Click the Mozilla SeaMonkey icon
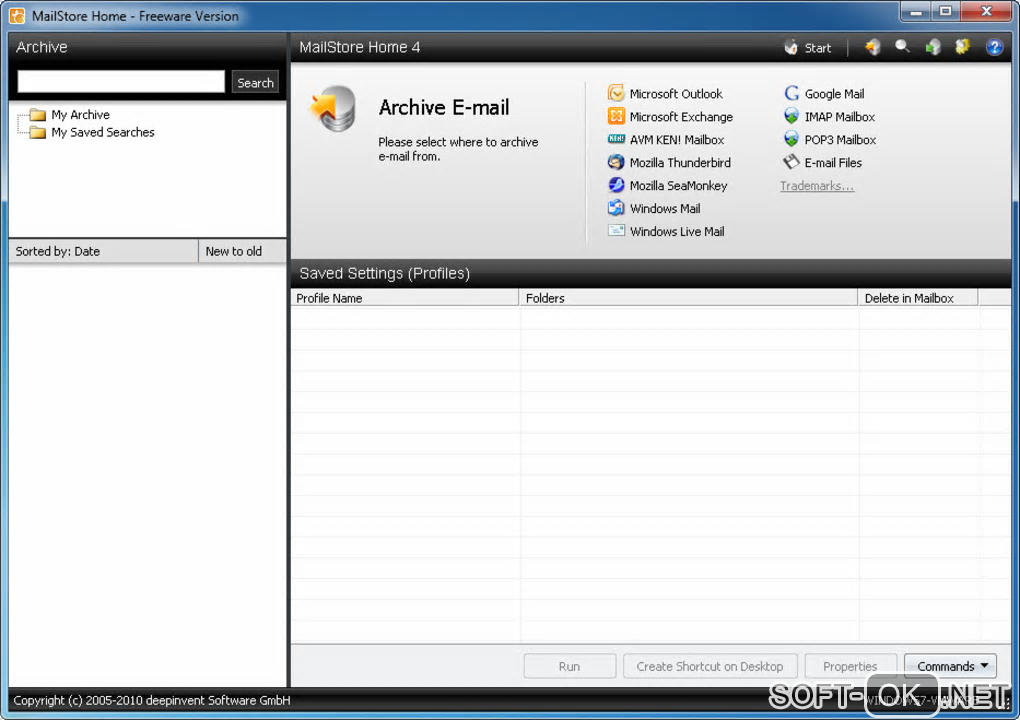The width and height of the screenshot is (1020, 720). click(x=615, y=185)
